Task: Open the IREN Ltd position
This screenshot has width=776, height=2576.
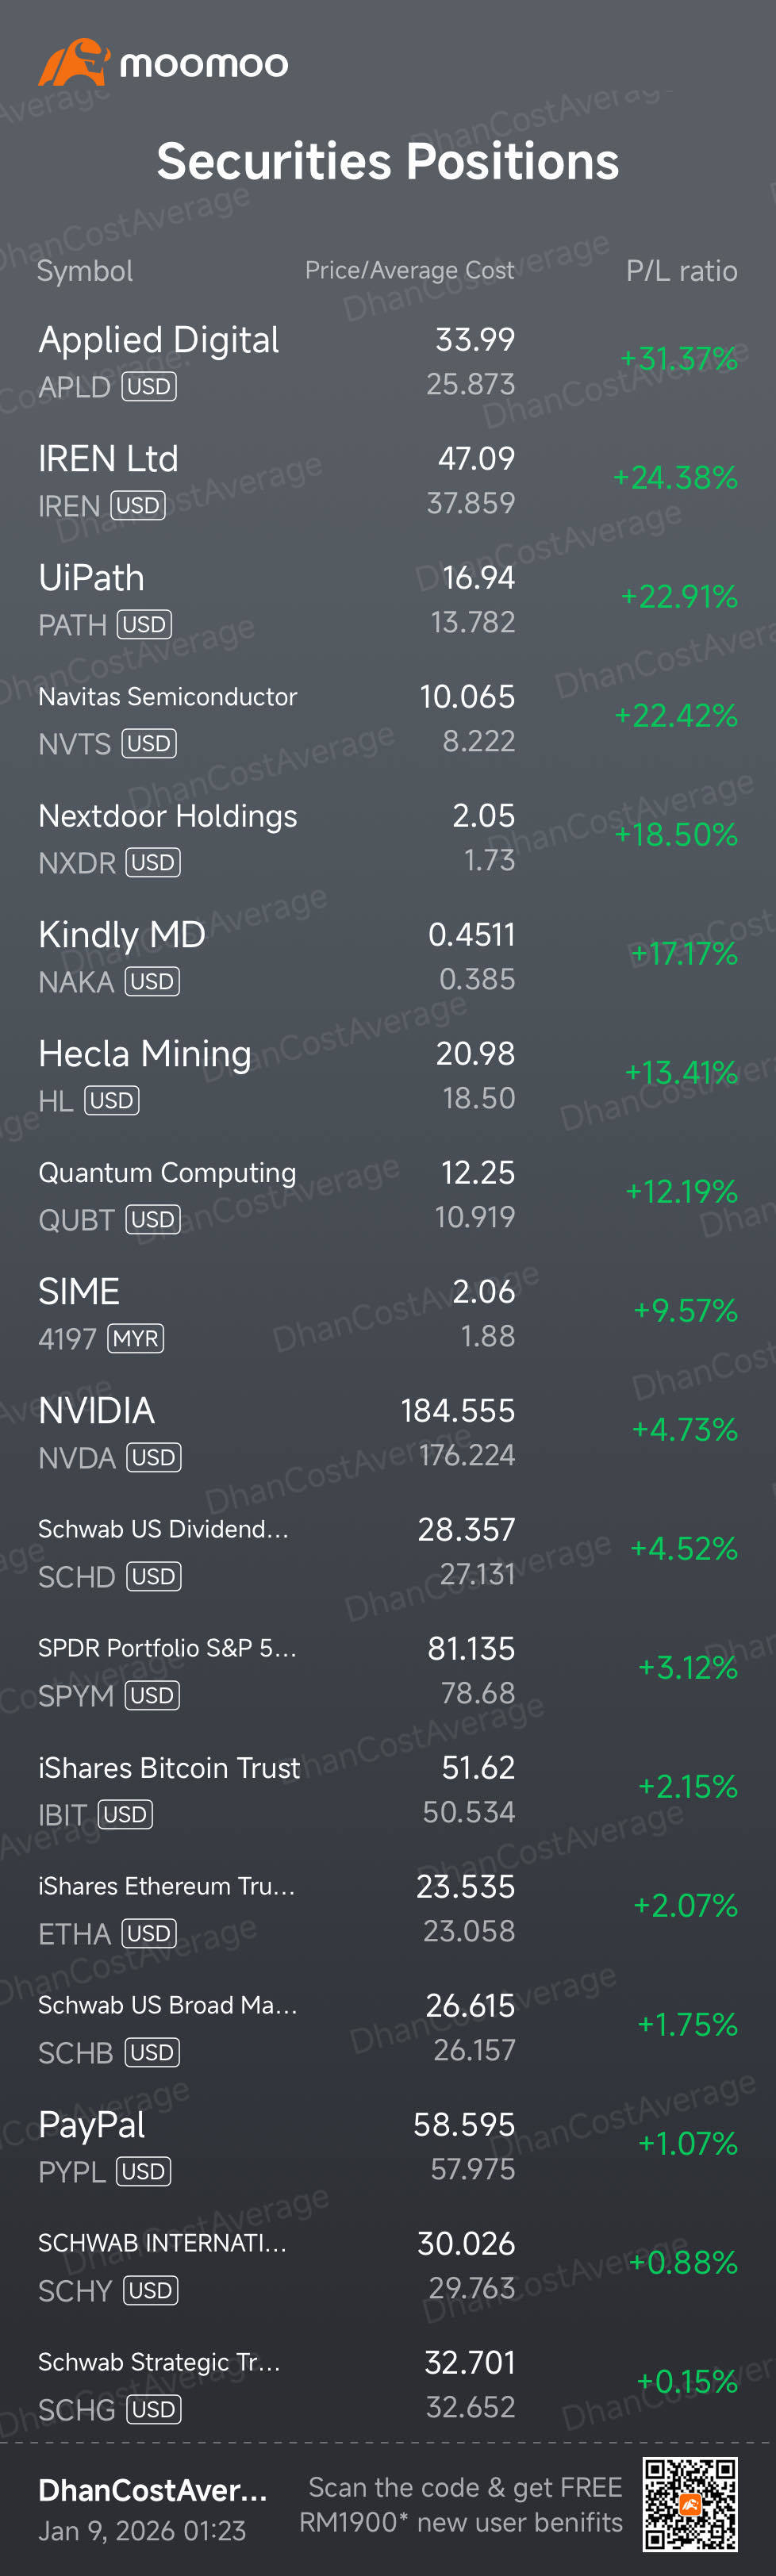Action: [x=388, y=481]
